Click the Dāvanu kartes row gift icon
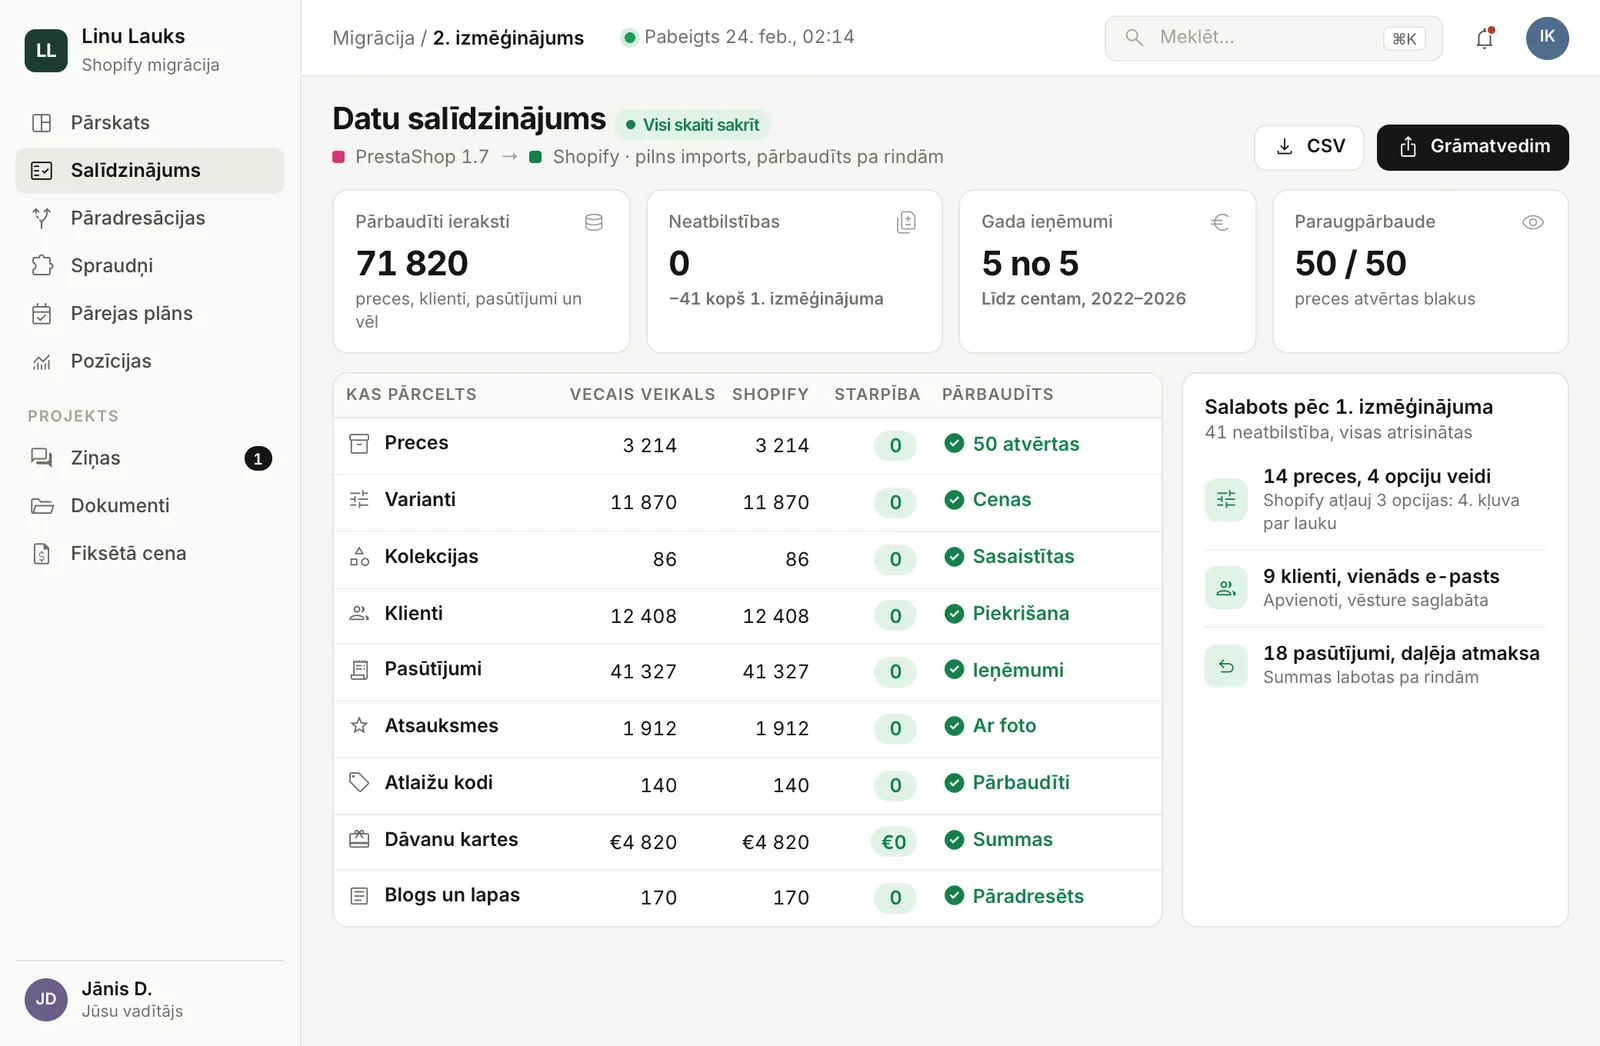This screenshot has width=1600, height=1046. click(359, 839)
